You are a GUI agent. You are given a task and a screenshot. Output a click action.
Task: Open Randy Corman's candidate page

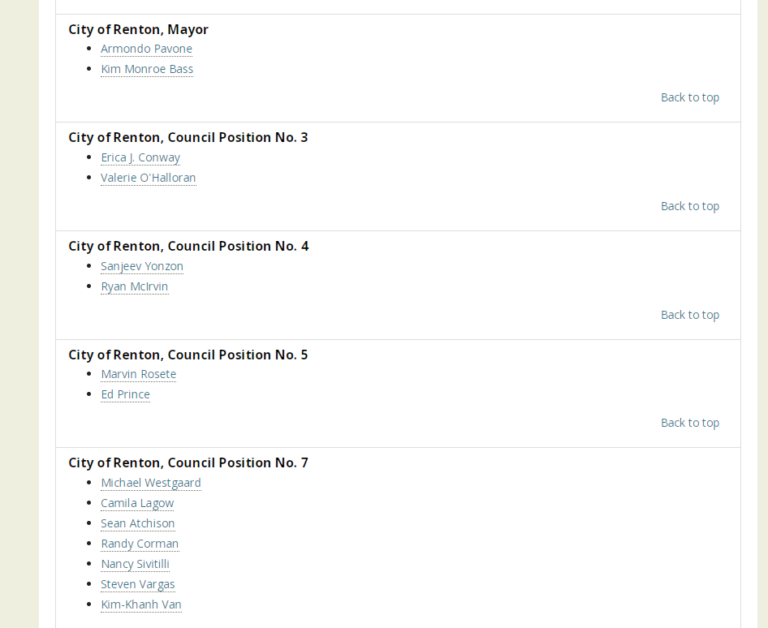pos(139,544)
